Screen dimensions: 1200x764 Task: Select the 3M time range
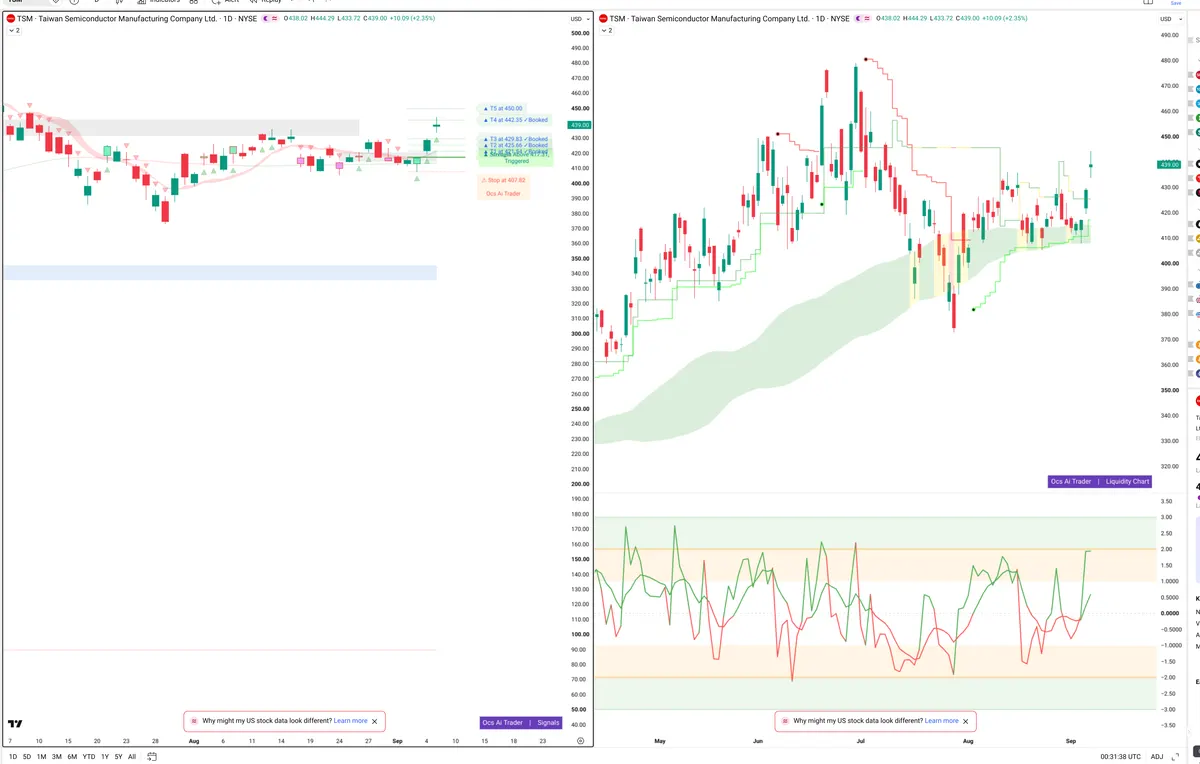click(x=56, y=757)
